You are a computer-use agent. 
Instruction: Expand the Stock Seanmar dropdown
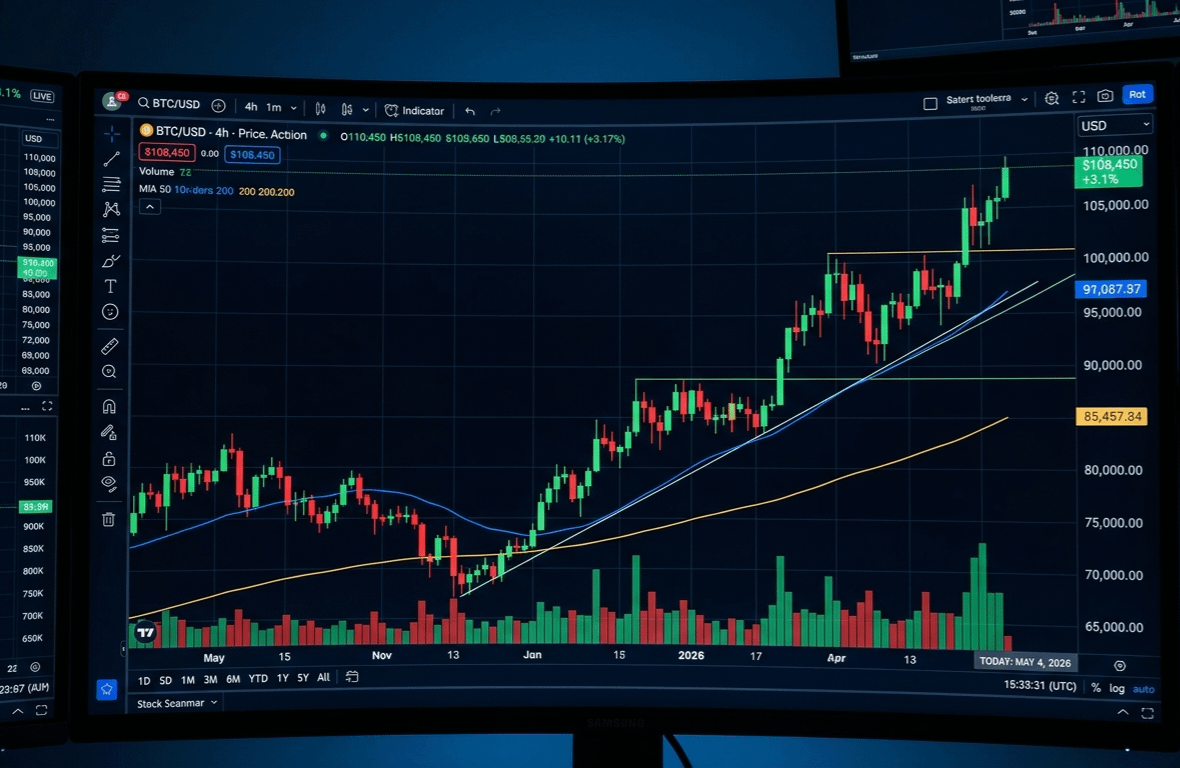(x=177, y=703)
